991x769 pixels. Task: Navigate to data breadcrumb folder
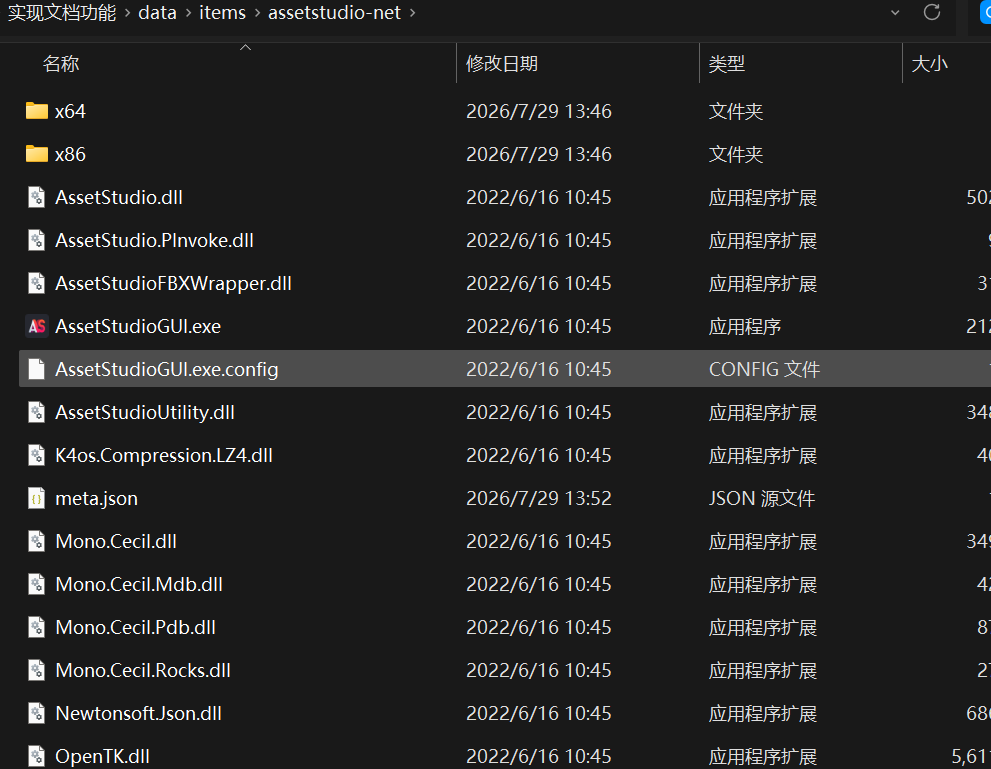[157, 13]
